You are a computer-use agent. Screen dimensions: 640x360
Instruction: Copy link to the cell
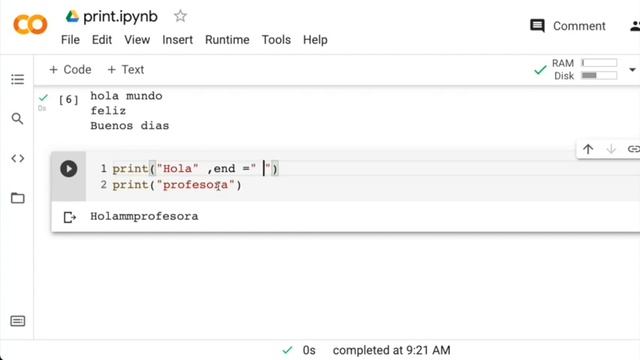[x=633, y=149]
